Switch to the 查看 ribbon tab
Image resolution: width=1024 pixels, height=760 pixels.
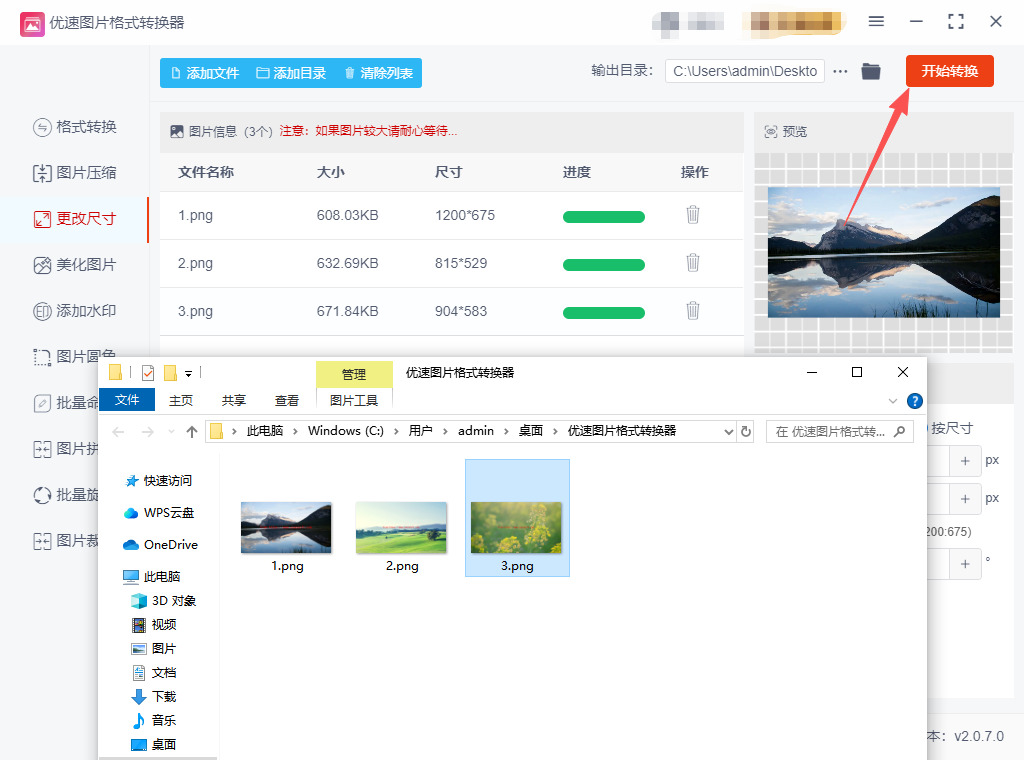coord(287,400)
